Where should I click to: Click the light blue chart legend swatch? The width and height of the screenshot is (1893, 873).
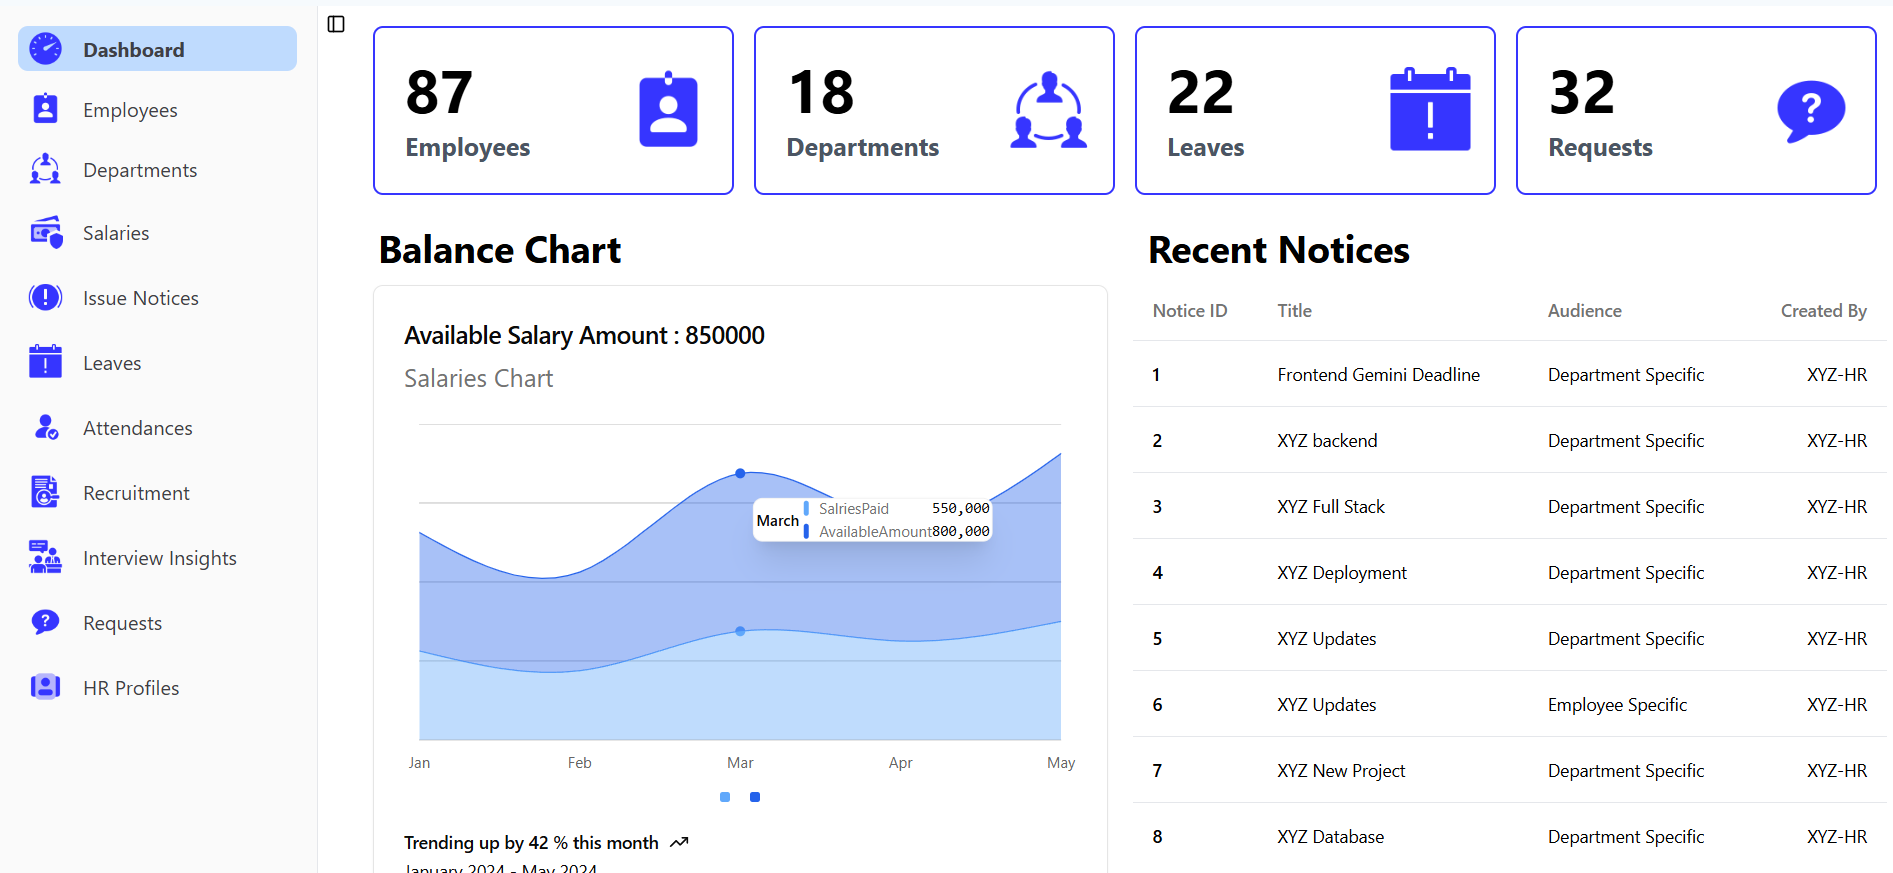pyautogui.click(x=725, y=797)
